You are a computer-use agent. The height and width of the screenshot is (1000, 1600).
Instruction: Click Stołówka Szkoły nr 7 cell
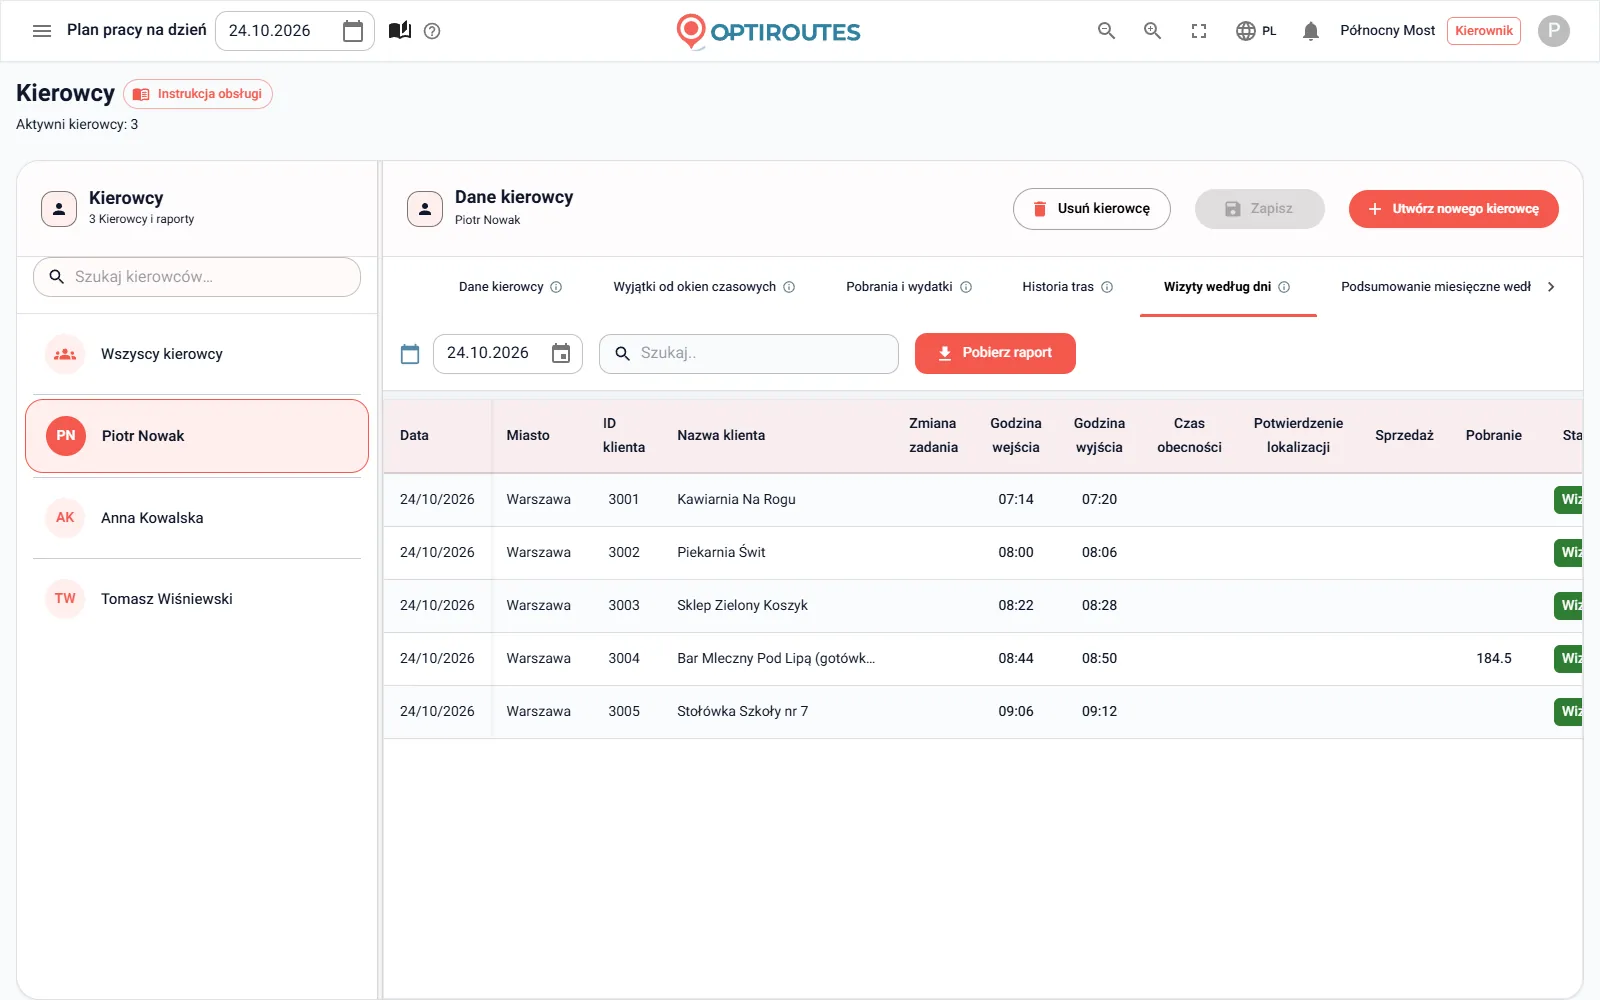[x=742, y=712]
